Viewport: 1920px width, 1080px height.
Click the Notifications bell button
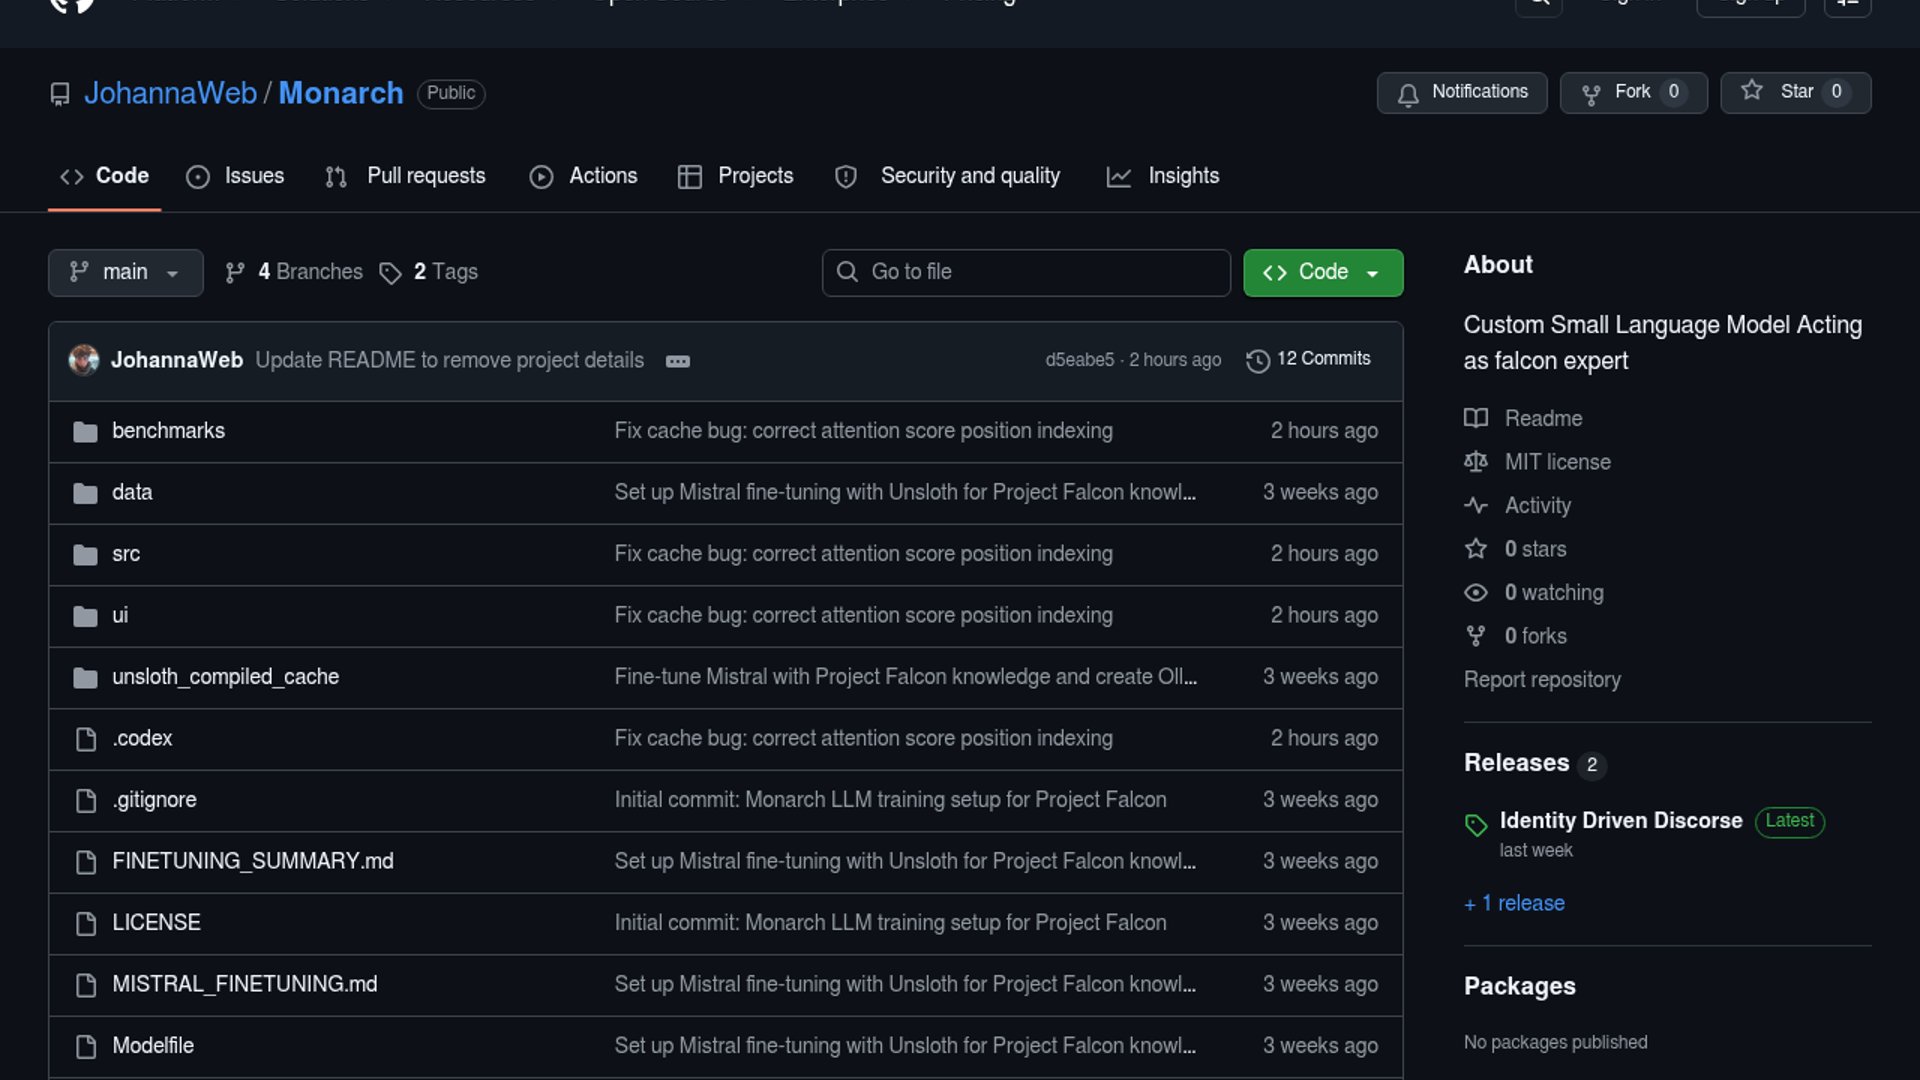click(1461, 92)
